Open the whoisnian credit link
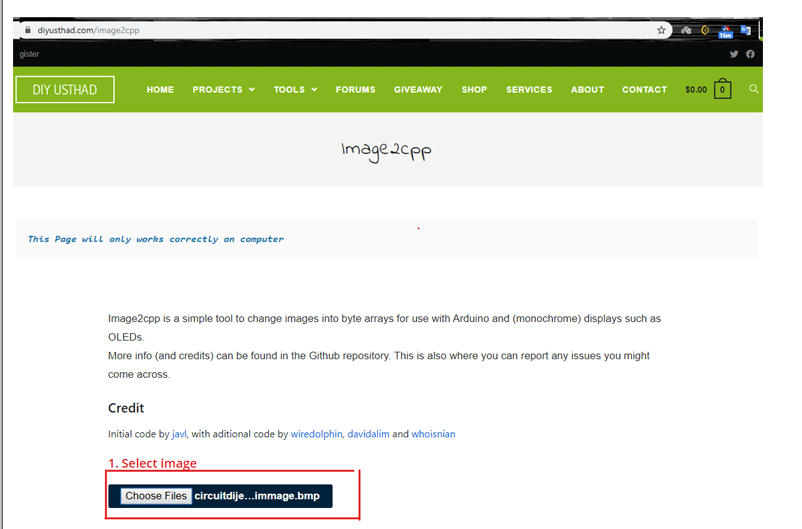The width and height of the screenshot is (802, 529). click(433, 434)
